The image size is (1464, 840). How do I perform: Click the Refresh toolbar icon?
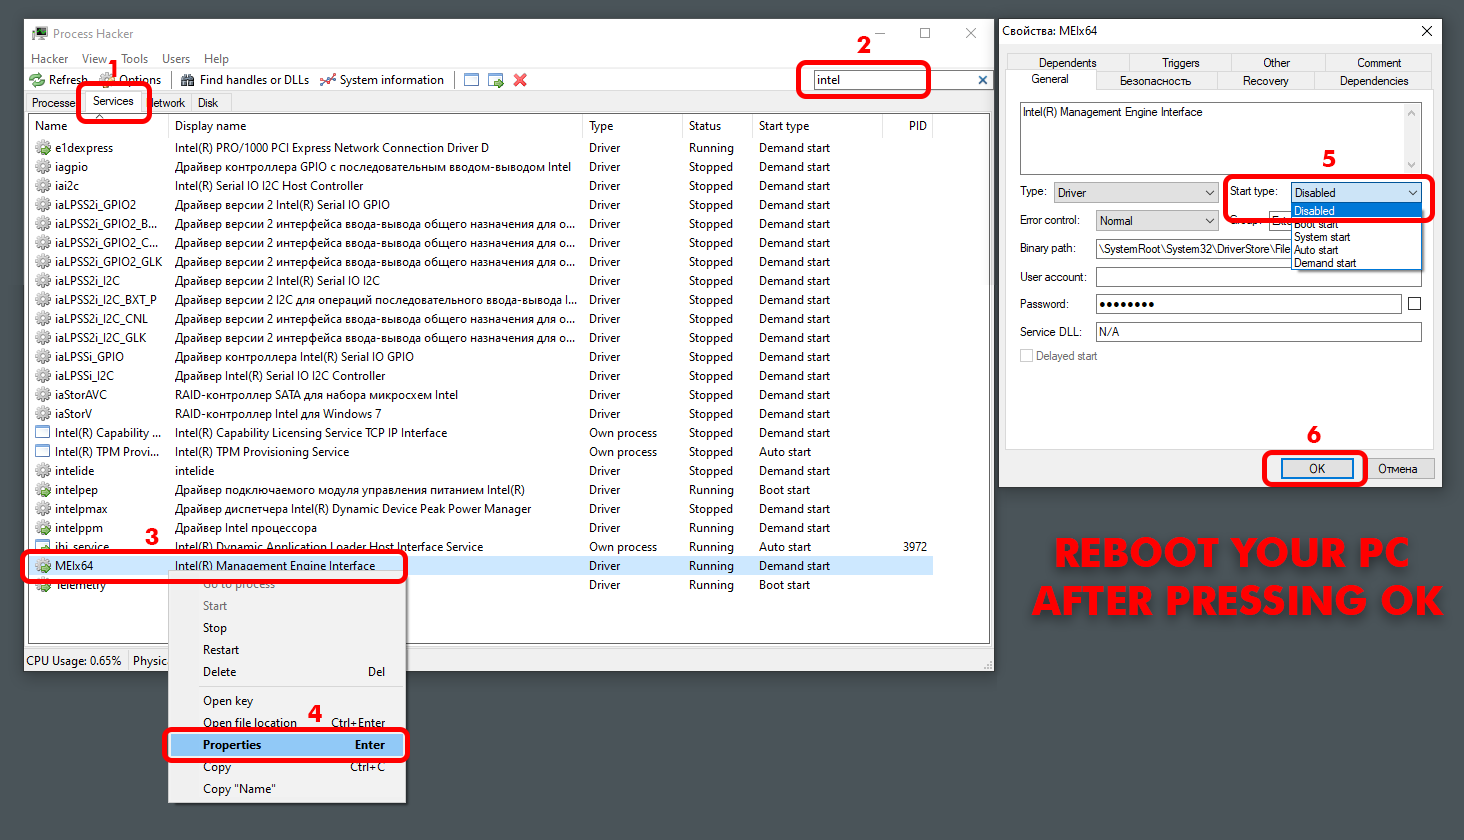[x=37, y=80]
